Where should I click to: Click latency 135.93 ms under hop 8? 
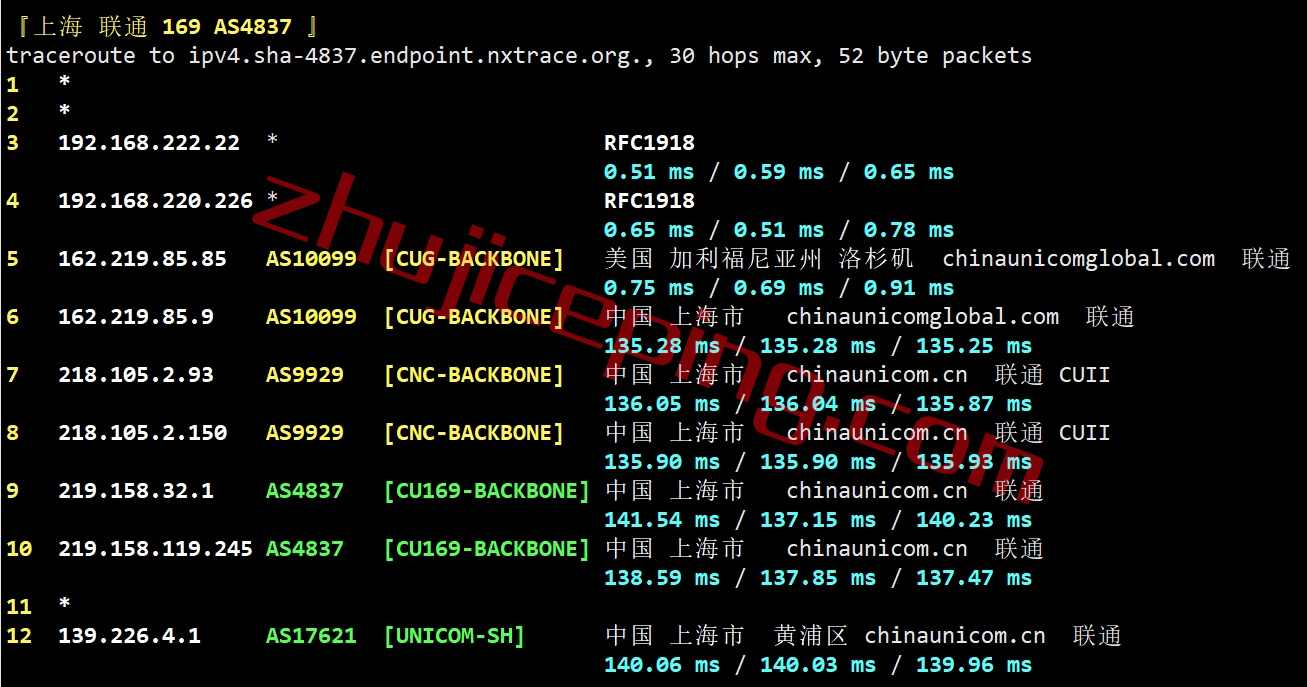pyautogui.click(x=974, y=462)
